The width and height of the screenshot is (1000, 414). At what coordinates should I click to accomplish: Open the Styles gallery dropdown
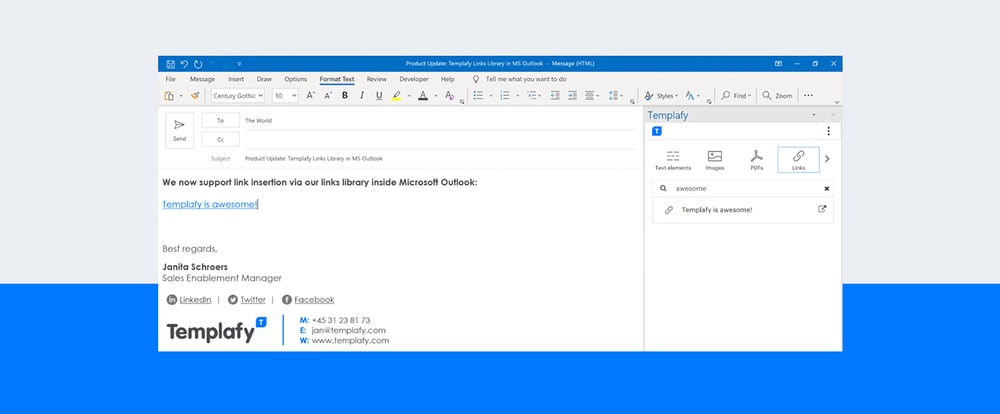tap(661, 96)
